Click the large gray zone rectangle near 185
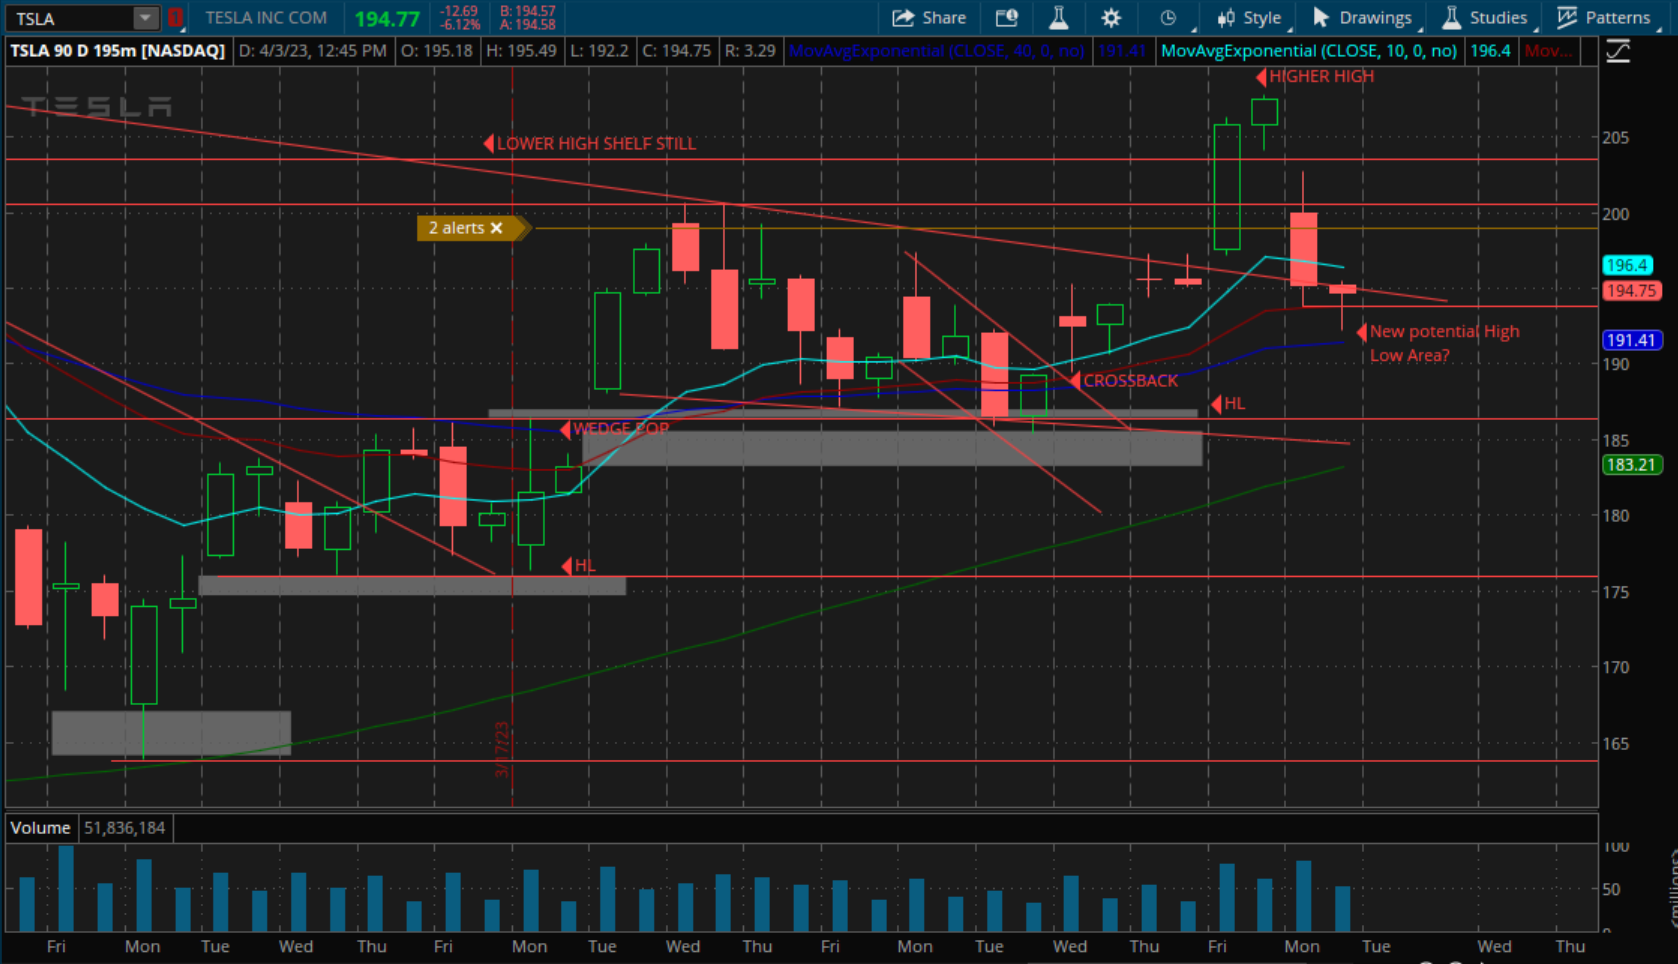 click(x=892, y=448)
